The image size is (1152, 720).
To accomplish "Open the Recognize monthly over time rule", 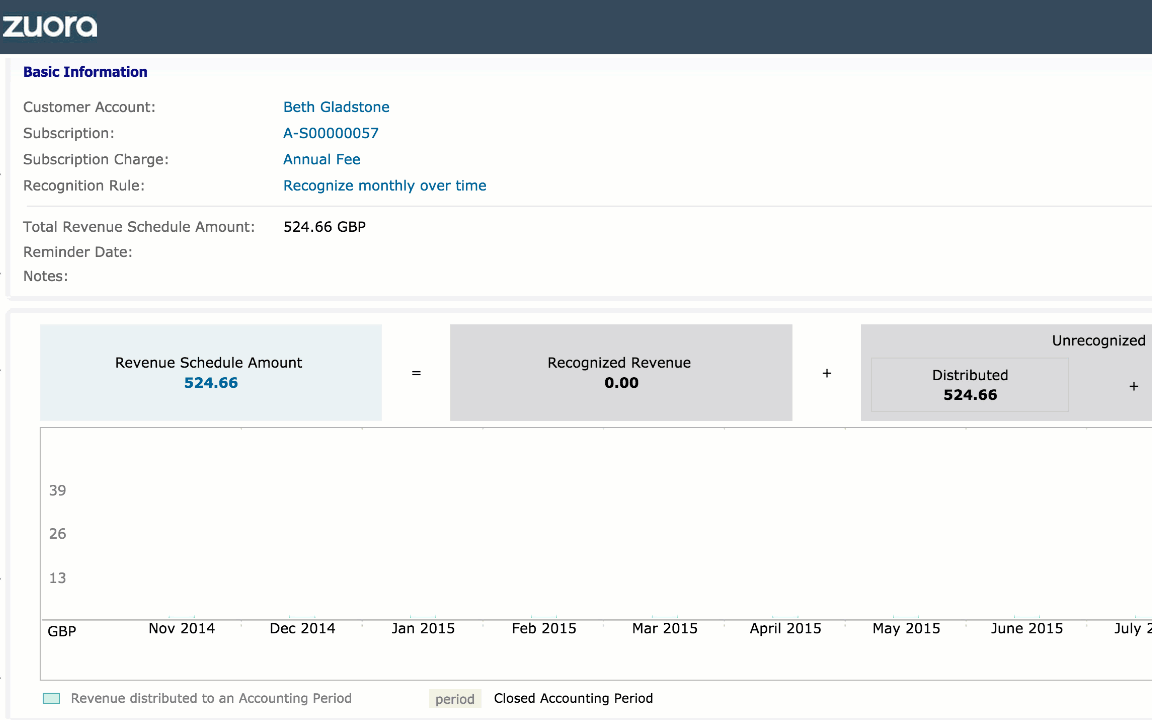I will click(x=384, y=185).
